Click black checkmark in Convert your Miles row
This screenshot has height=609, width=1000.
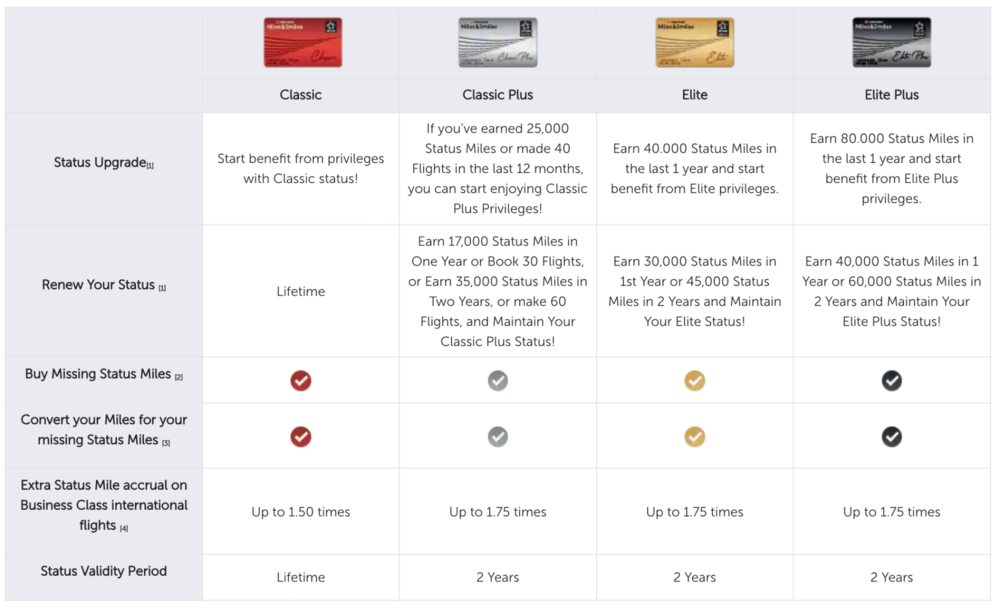891,437
